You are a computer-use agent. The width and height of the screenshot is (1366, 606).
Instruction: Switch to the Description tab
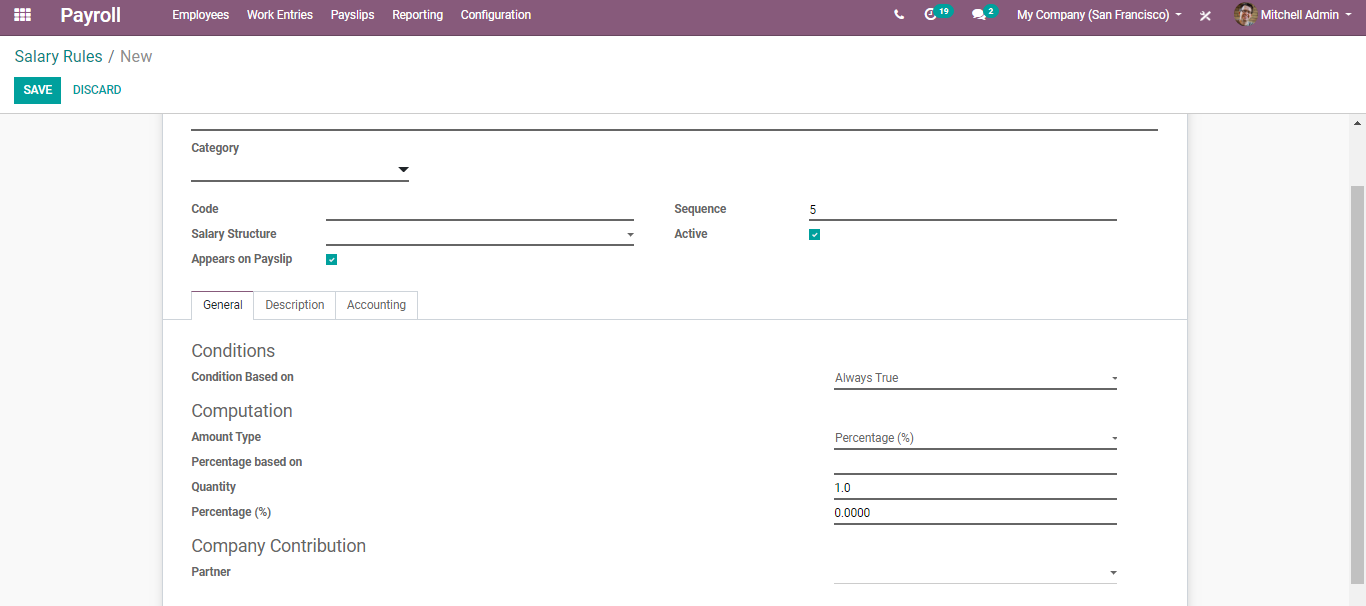(295, 305)
